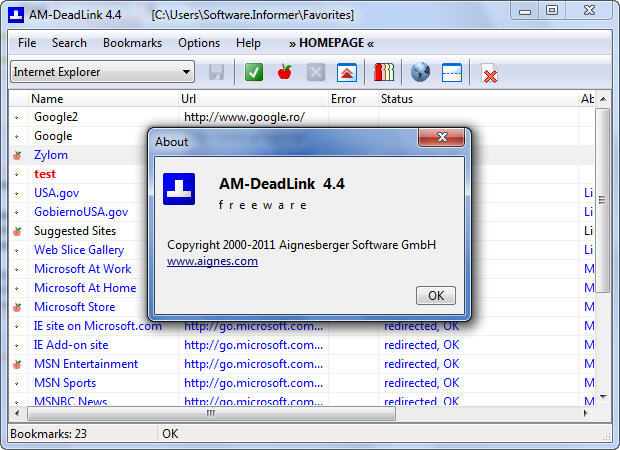
Task: Sort by the Name column header
Action: coord(104,99)
